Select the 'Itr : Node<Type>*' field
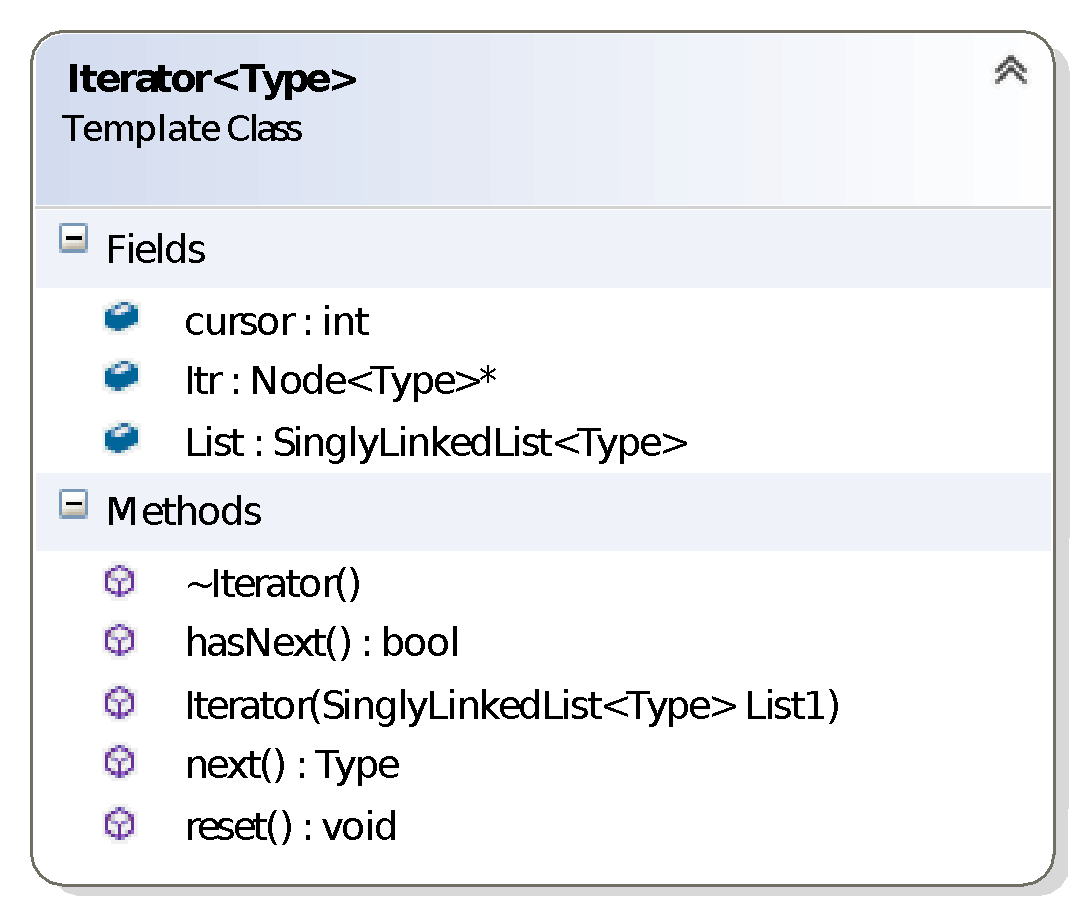The width and height of the screenshot is (1088, 919). click(342, 381)
